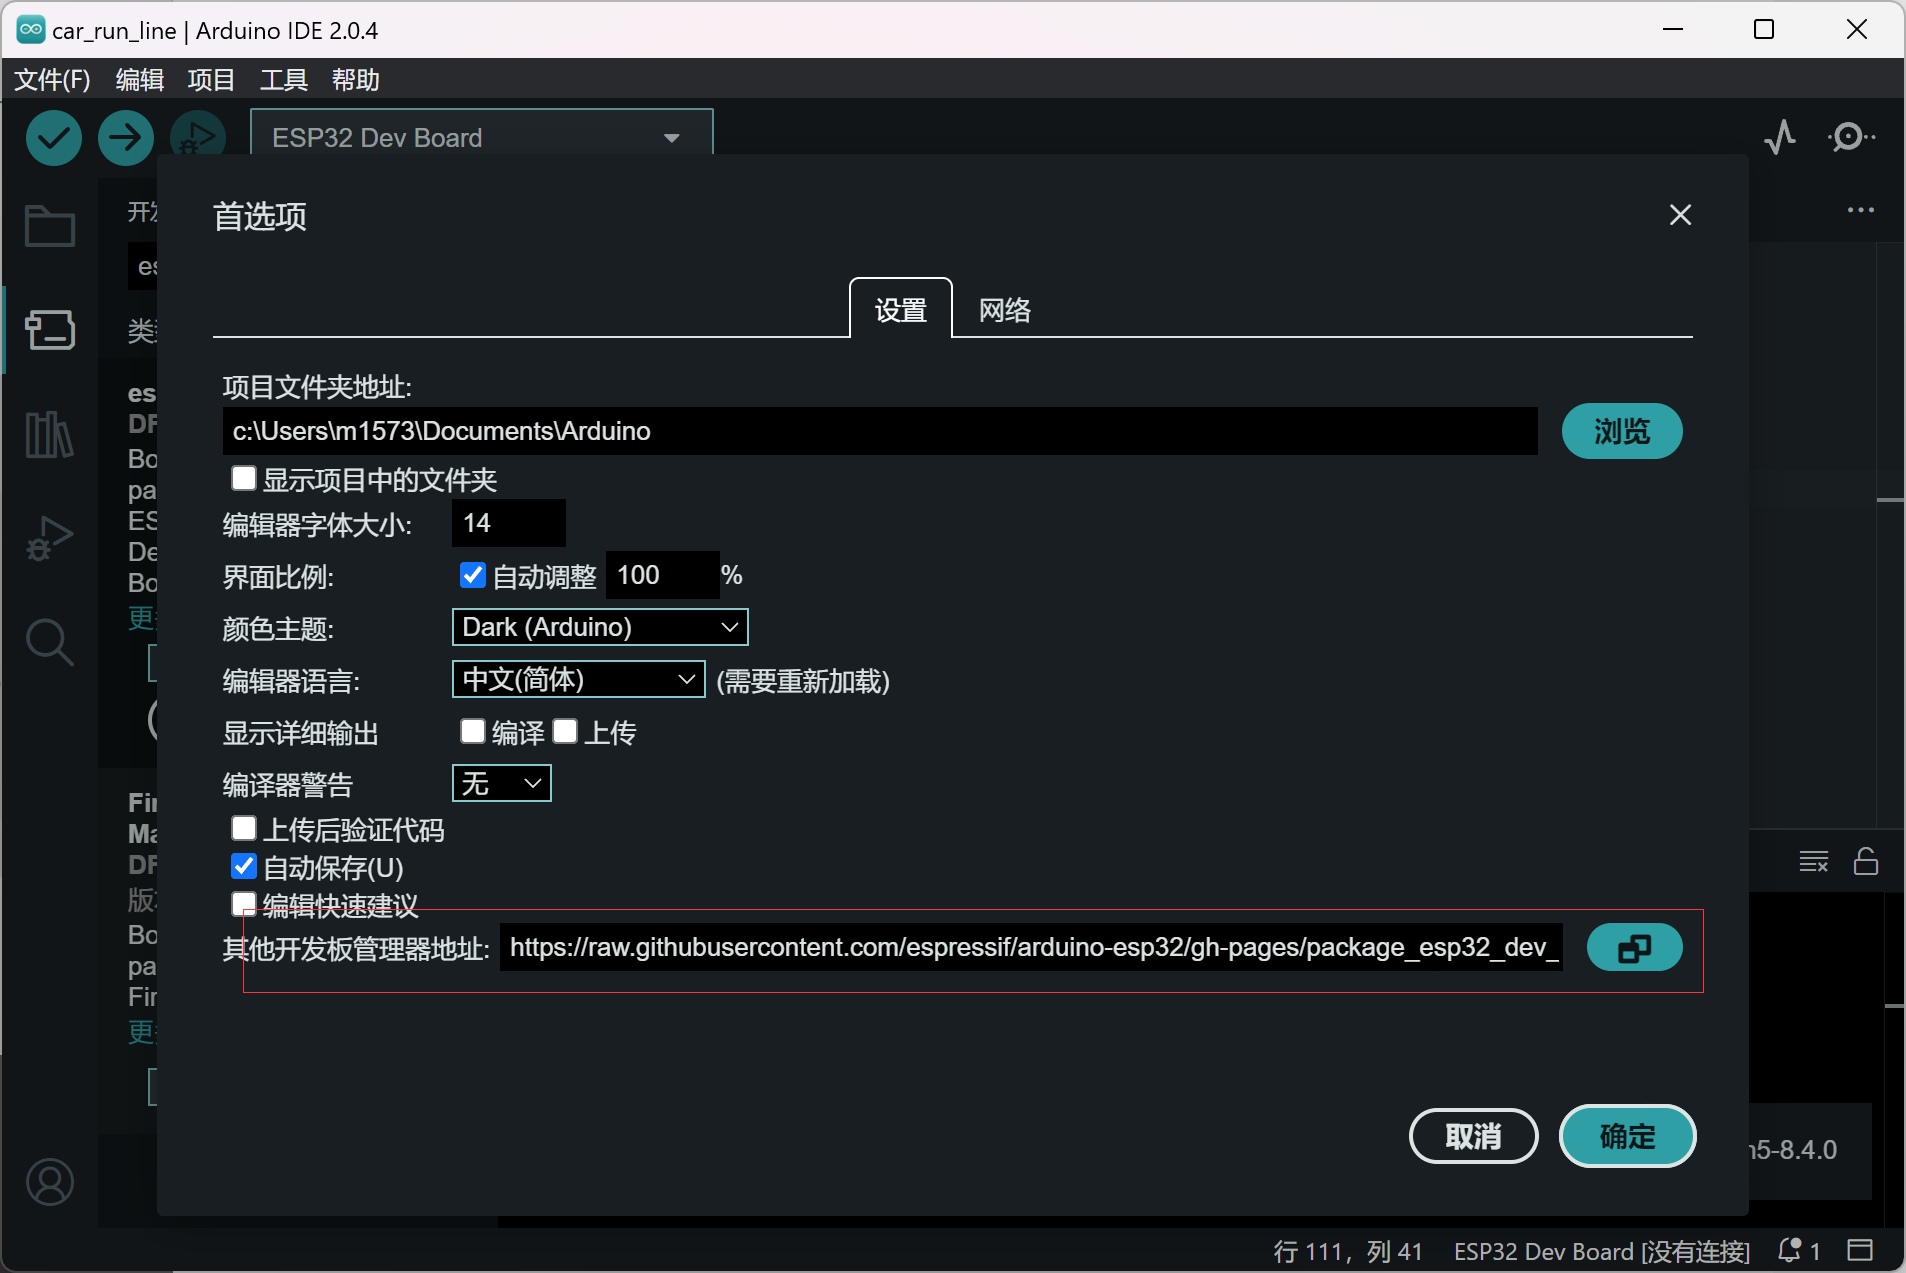Open the Boards Manager sidebar icon
Viewport: 1906px width, 1273px height.
coord(49,329)
